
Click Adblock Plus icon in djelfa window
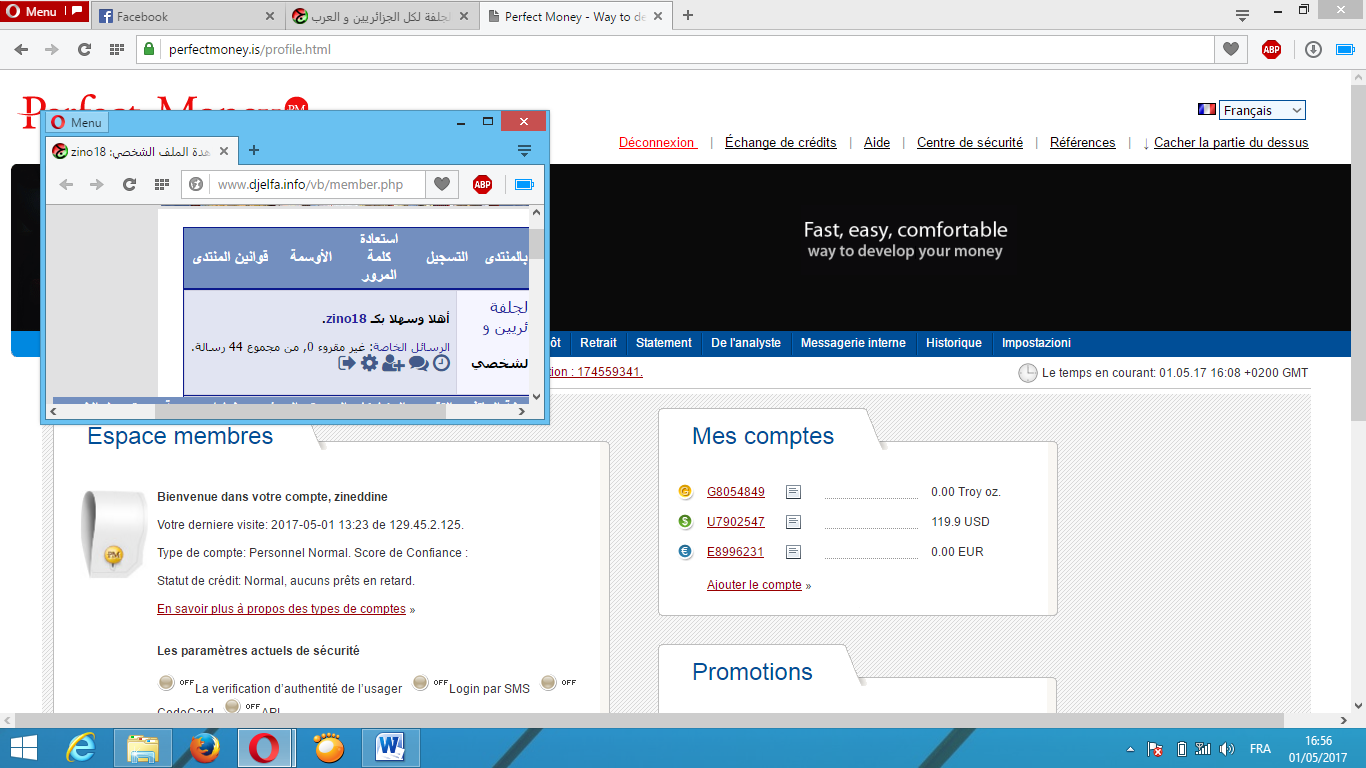[482, 184]
